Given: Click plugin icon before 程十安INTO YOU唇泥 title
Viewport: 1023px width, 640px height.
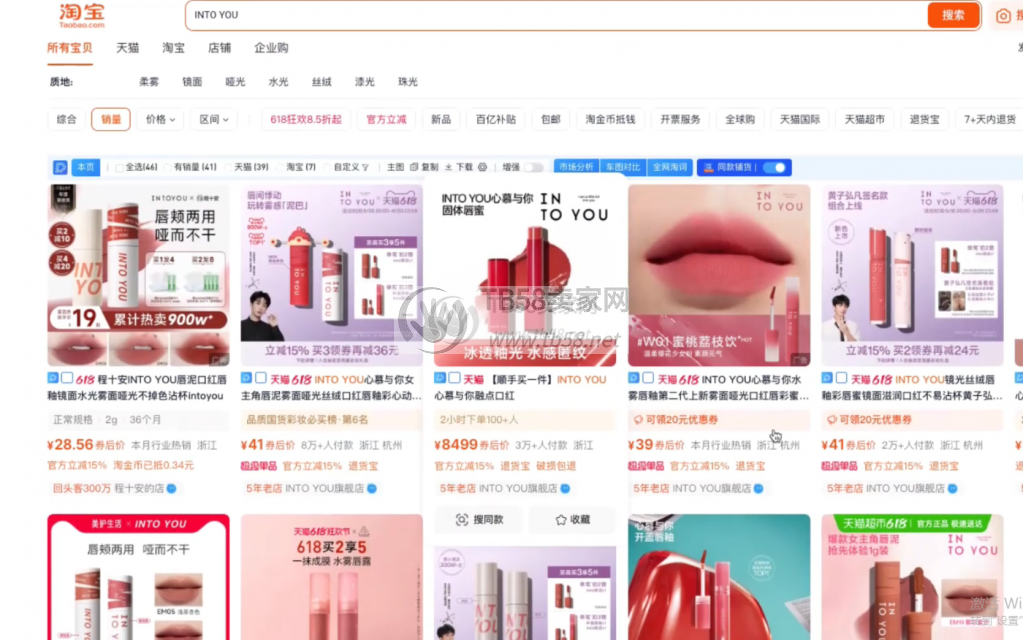Looking at the screenshot, I should pyautogui.click(x=53, y=378).
